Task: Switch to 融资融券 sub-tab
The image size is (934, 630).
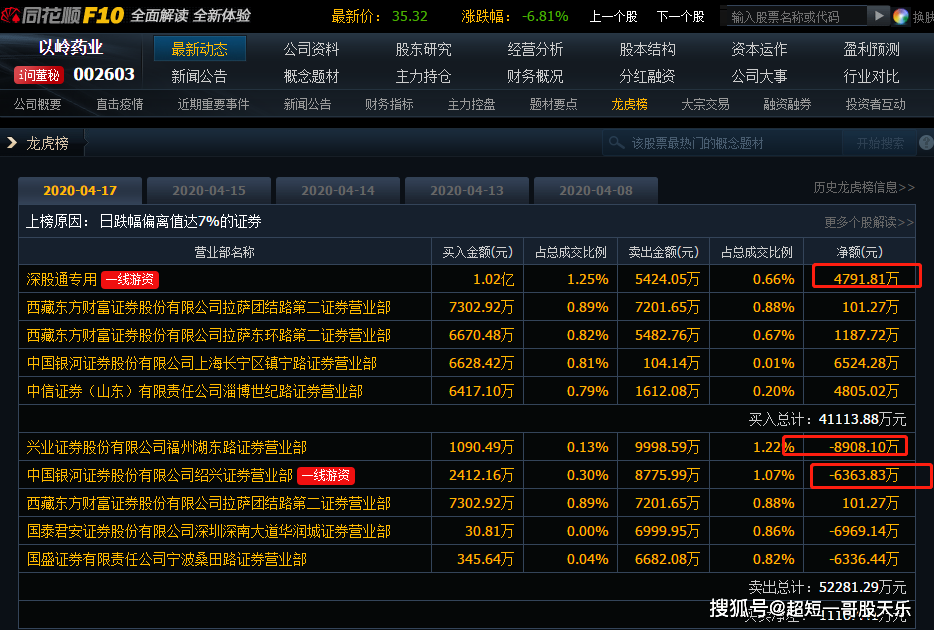Action: pos(787,105)
